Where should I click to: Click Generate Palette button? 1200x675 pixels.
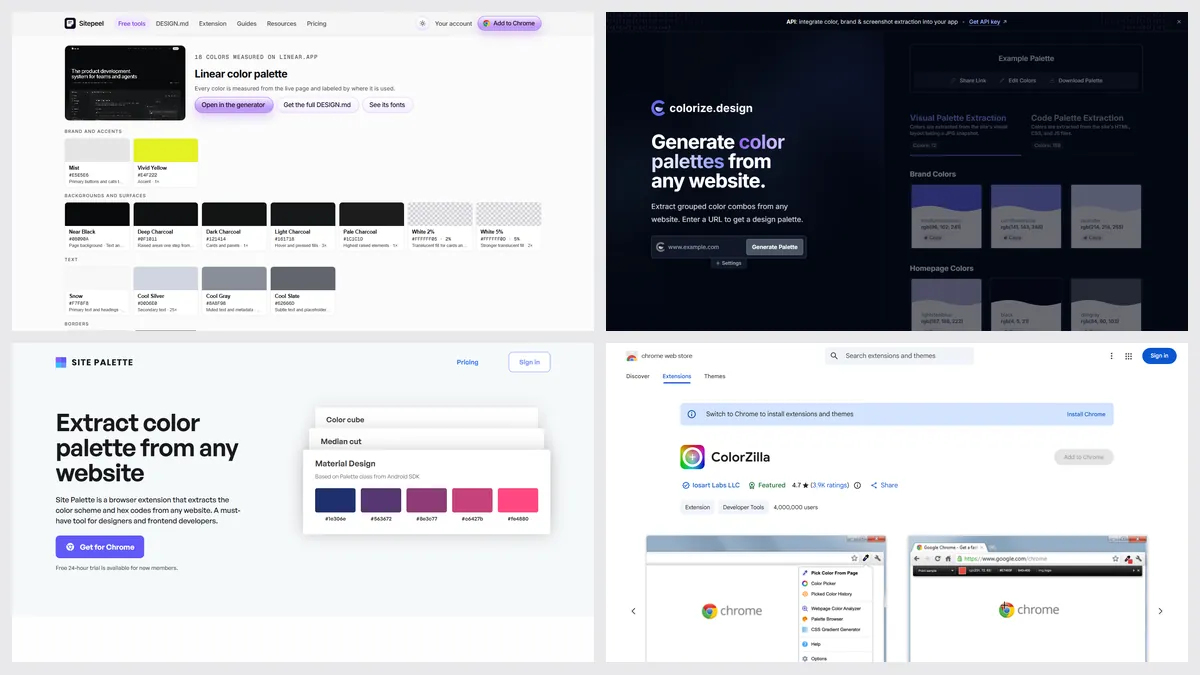pos(775,247)
